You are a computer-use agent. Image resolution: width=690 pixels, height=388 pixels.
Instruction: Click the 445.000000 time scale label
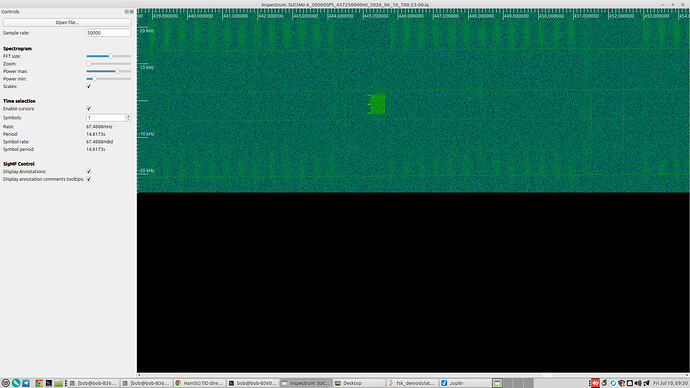pyautogui.click(x=376, y=16)
